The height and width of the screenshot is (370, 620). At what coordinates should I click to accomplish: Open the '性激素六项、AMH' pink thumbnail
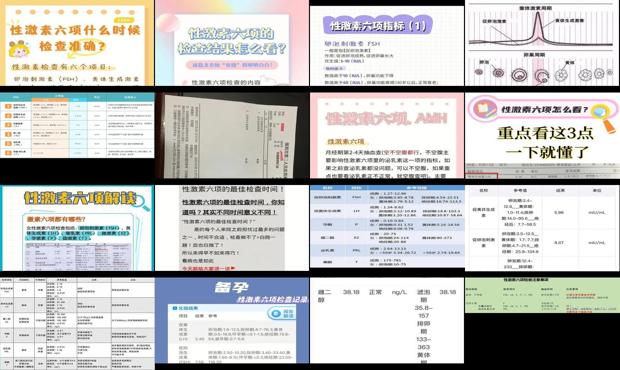(387, 136)
